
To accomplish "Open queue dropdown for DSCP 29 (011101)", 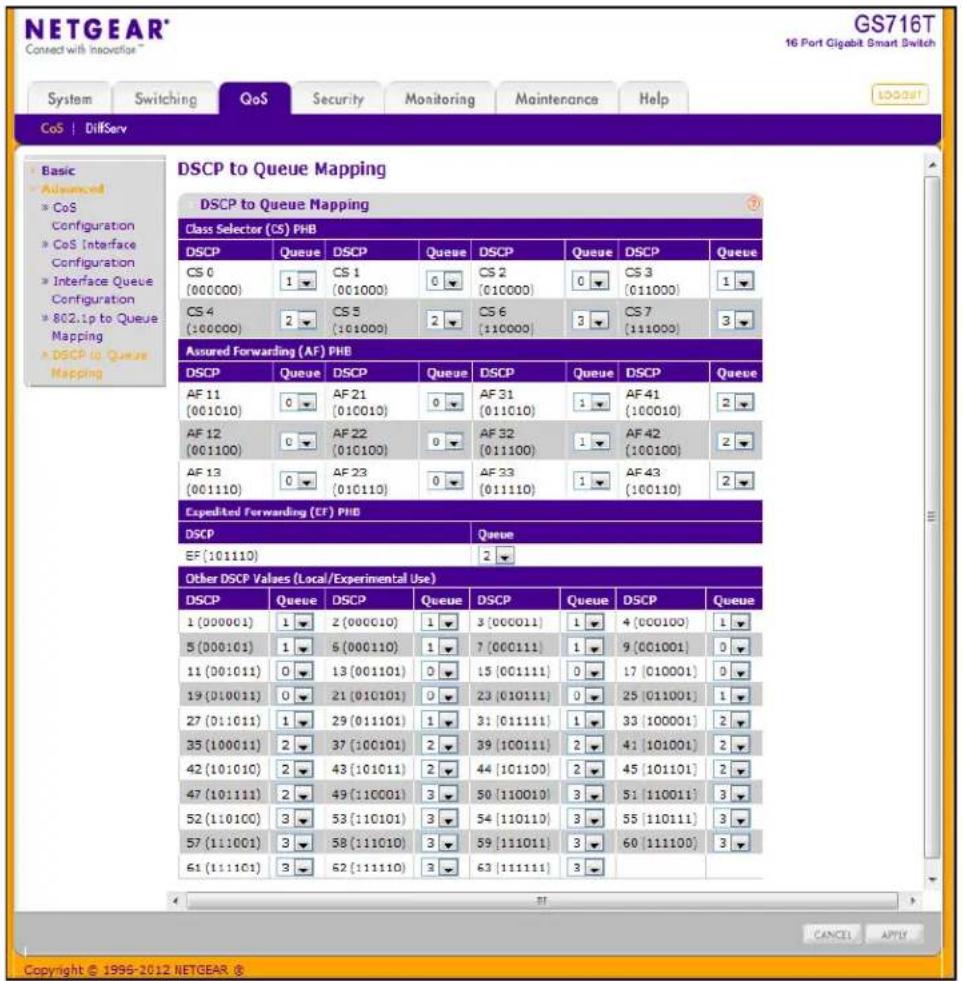I will pyautogui.click(x=440, y=720).
